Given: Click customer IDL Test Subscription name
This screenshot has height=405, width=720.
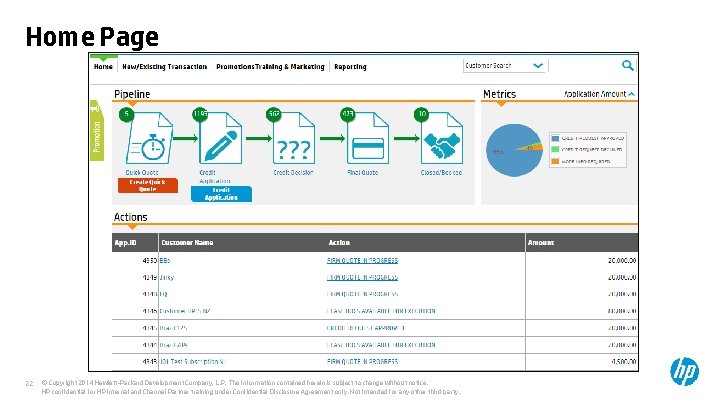Looking at the screenshot, I should point(192,362).
